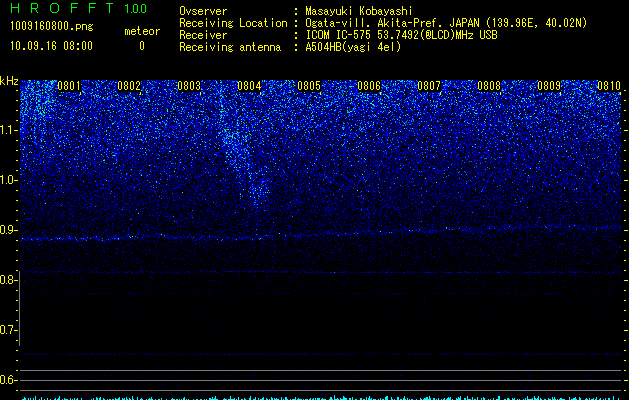Click the 0808 time marker
The width and height of the screenshot is (629, 400).
click(489, 86)
